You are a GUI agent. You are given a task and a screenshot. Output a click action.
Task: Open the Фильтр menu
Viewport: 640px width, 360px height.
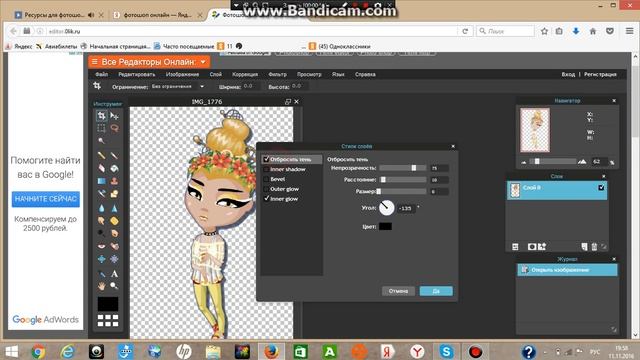(278, 74)
